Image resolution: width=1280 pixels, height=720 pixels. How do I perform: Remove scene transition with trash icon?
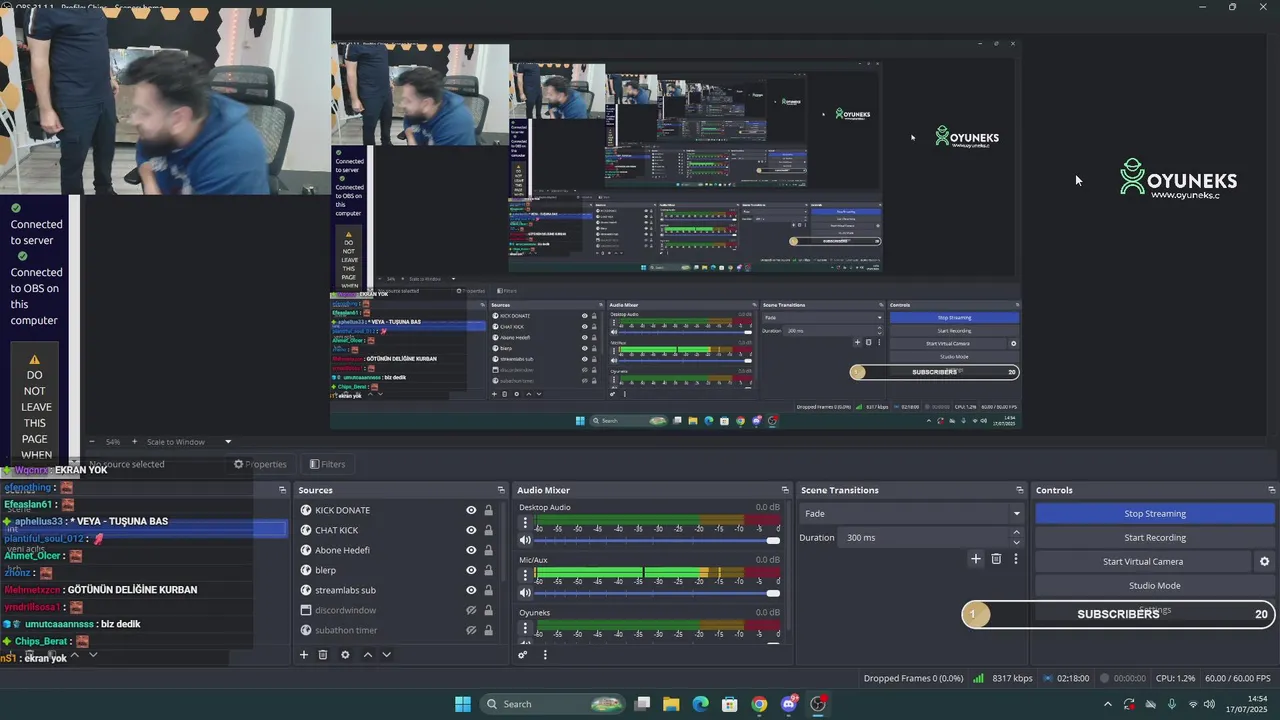996,559
